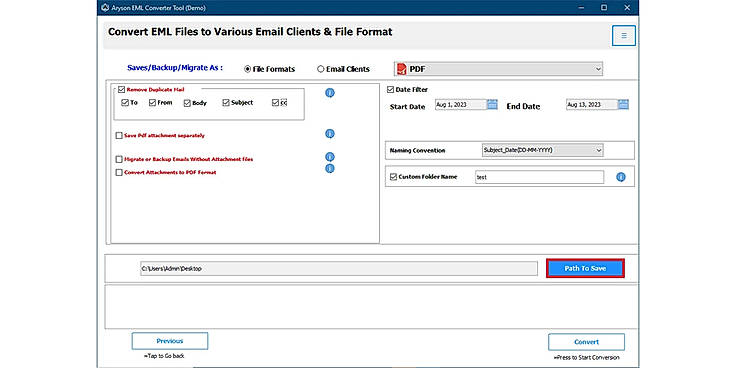Go back with the Previous button

coord(169,341)
